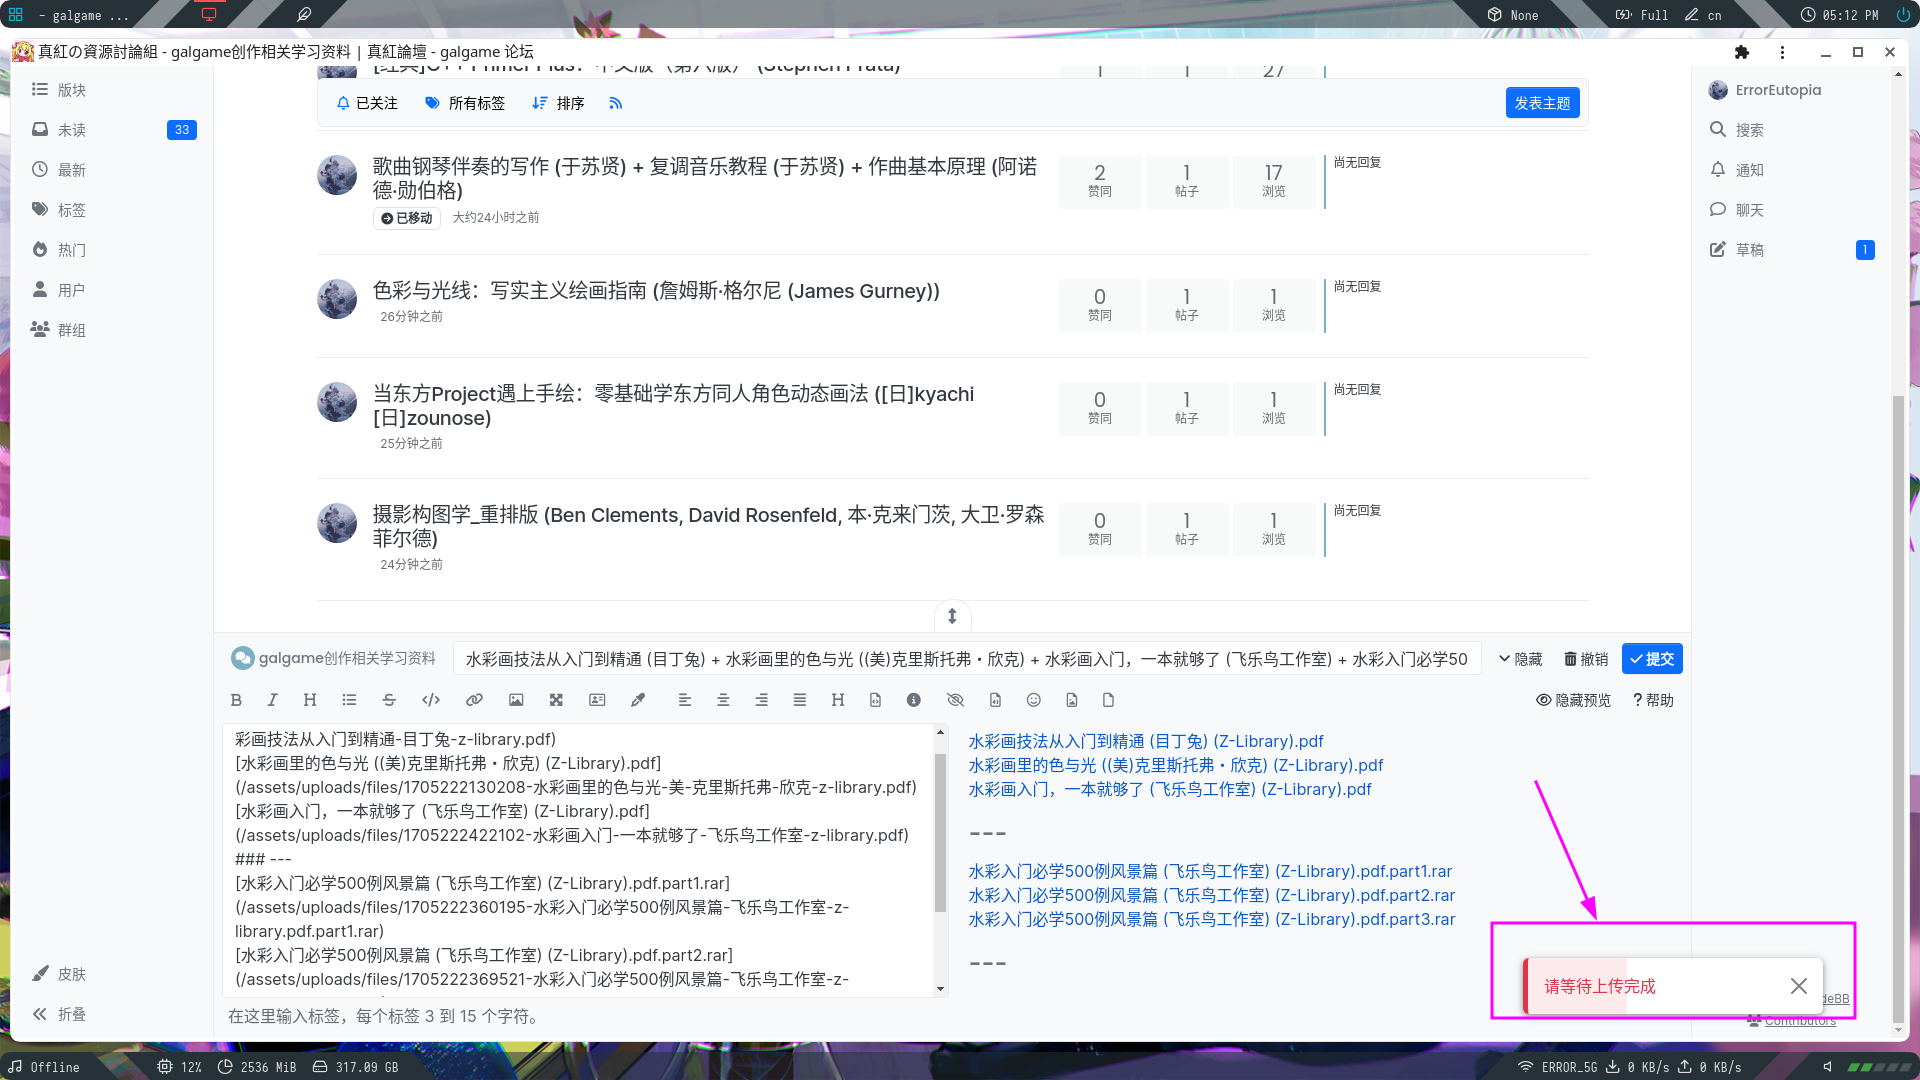
Task: Open the 草稿 drafts list
Action: coord(1738,250)
